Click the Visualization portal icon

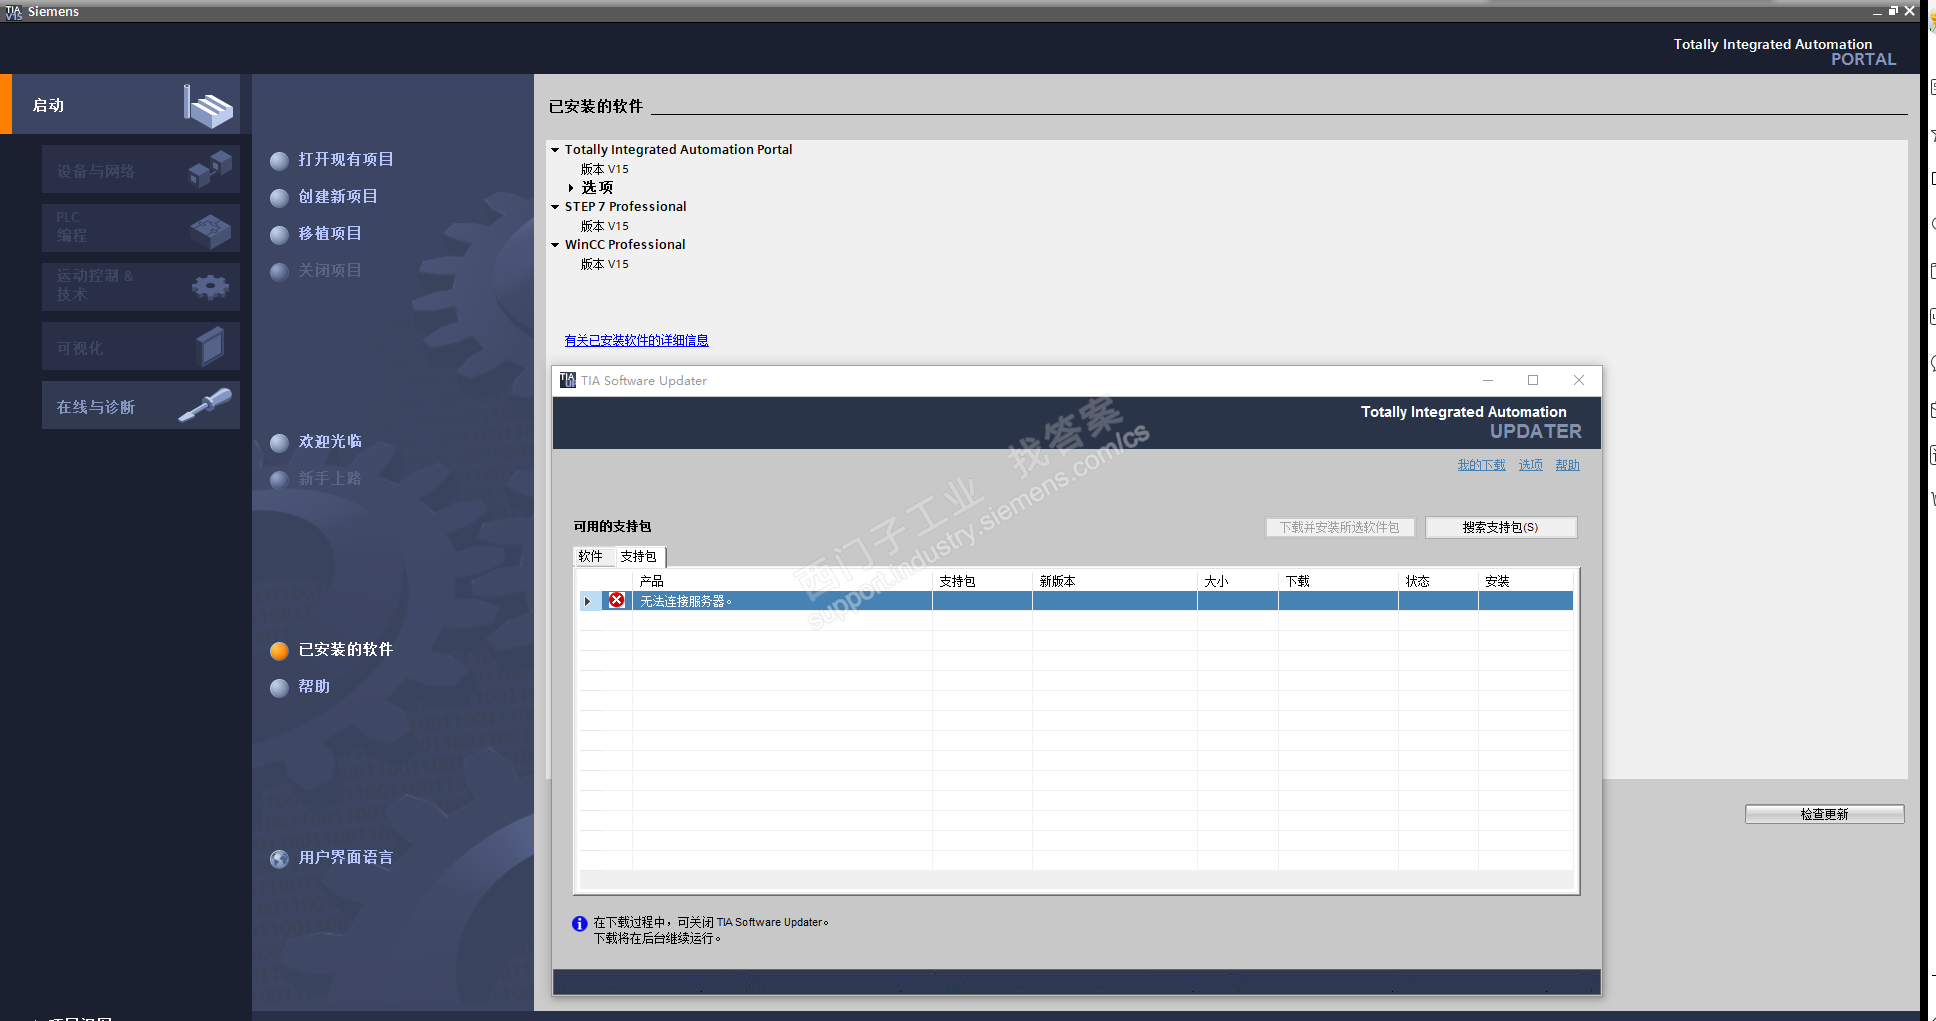pos(210,347)
